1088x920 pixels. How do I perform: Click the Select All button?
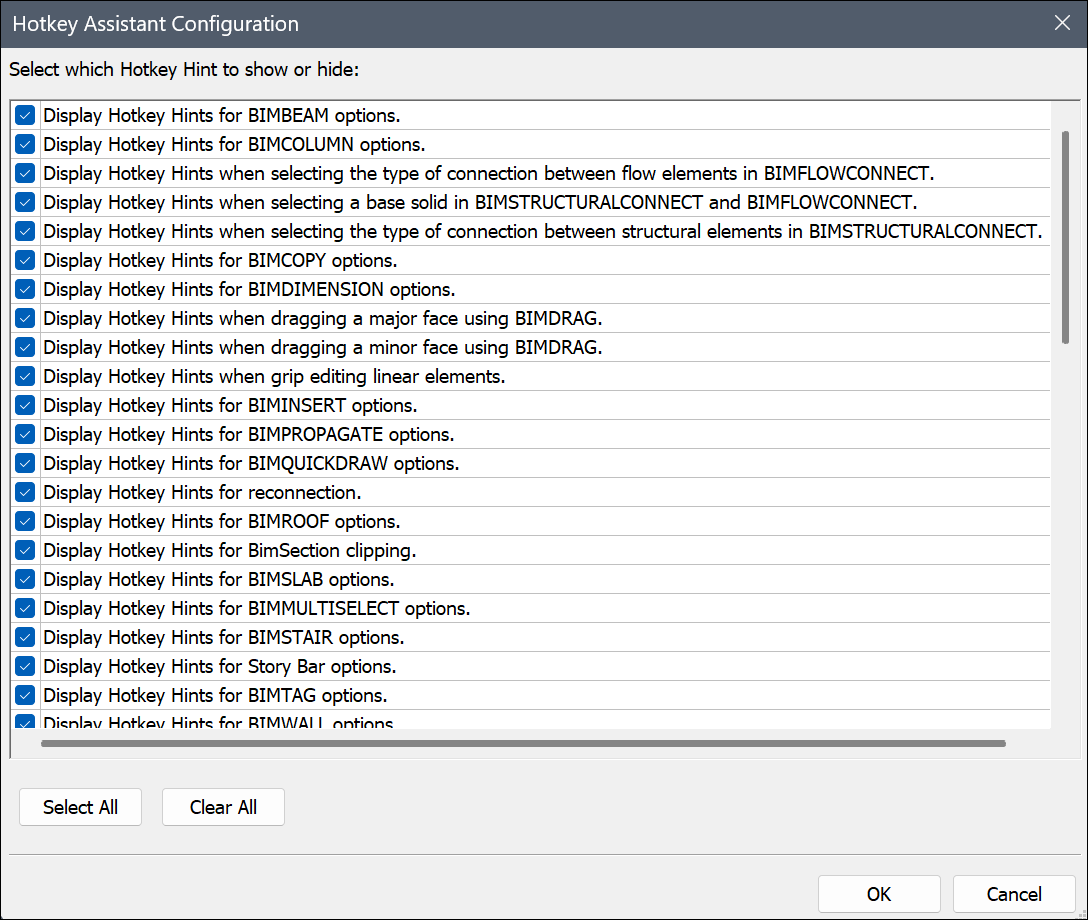coord(80,807)
